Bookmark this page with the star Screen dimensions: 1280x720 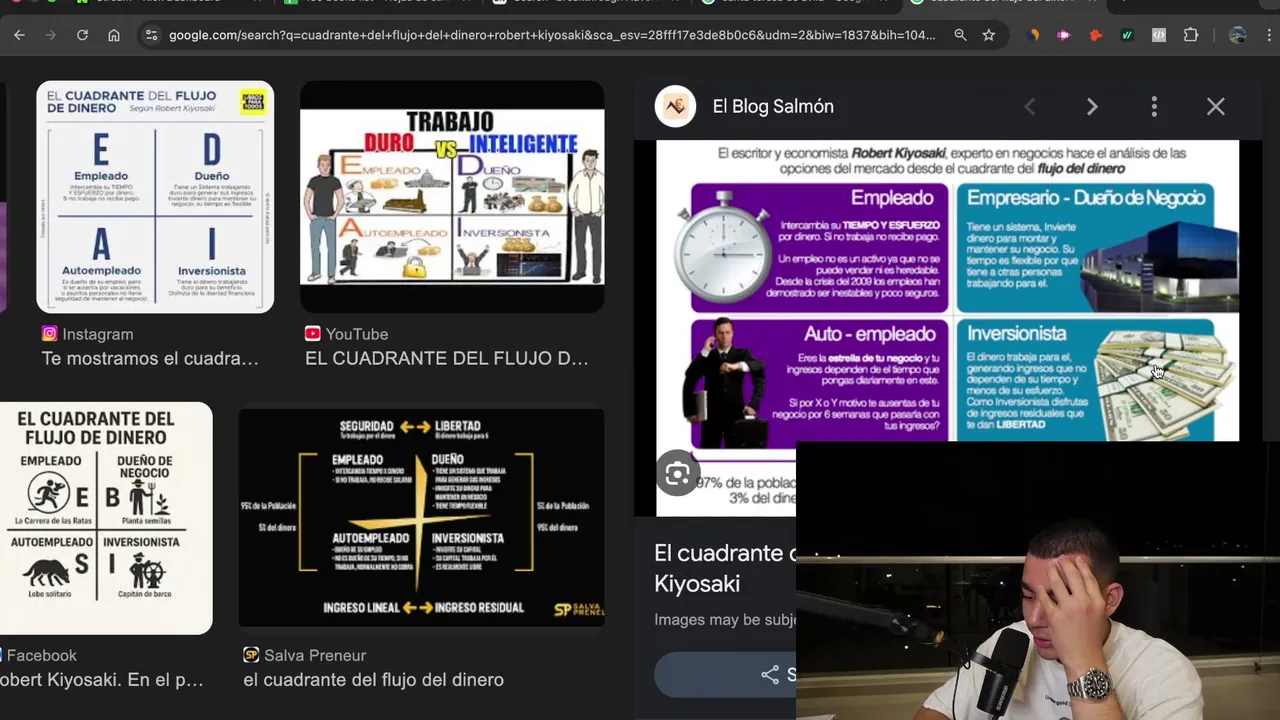click(x=989, y=35)
